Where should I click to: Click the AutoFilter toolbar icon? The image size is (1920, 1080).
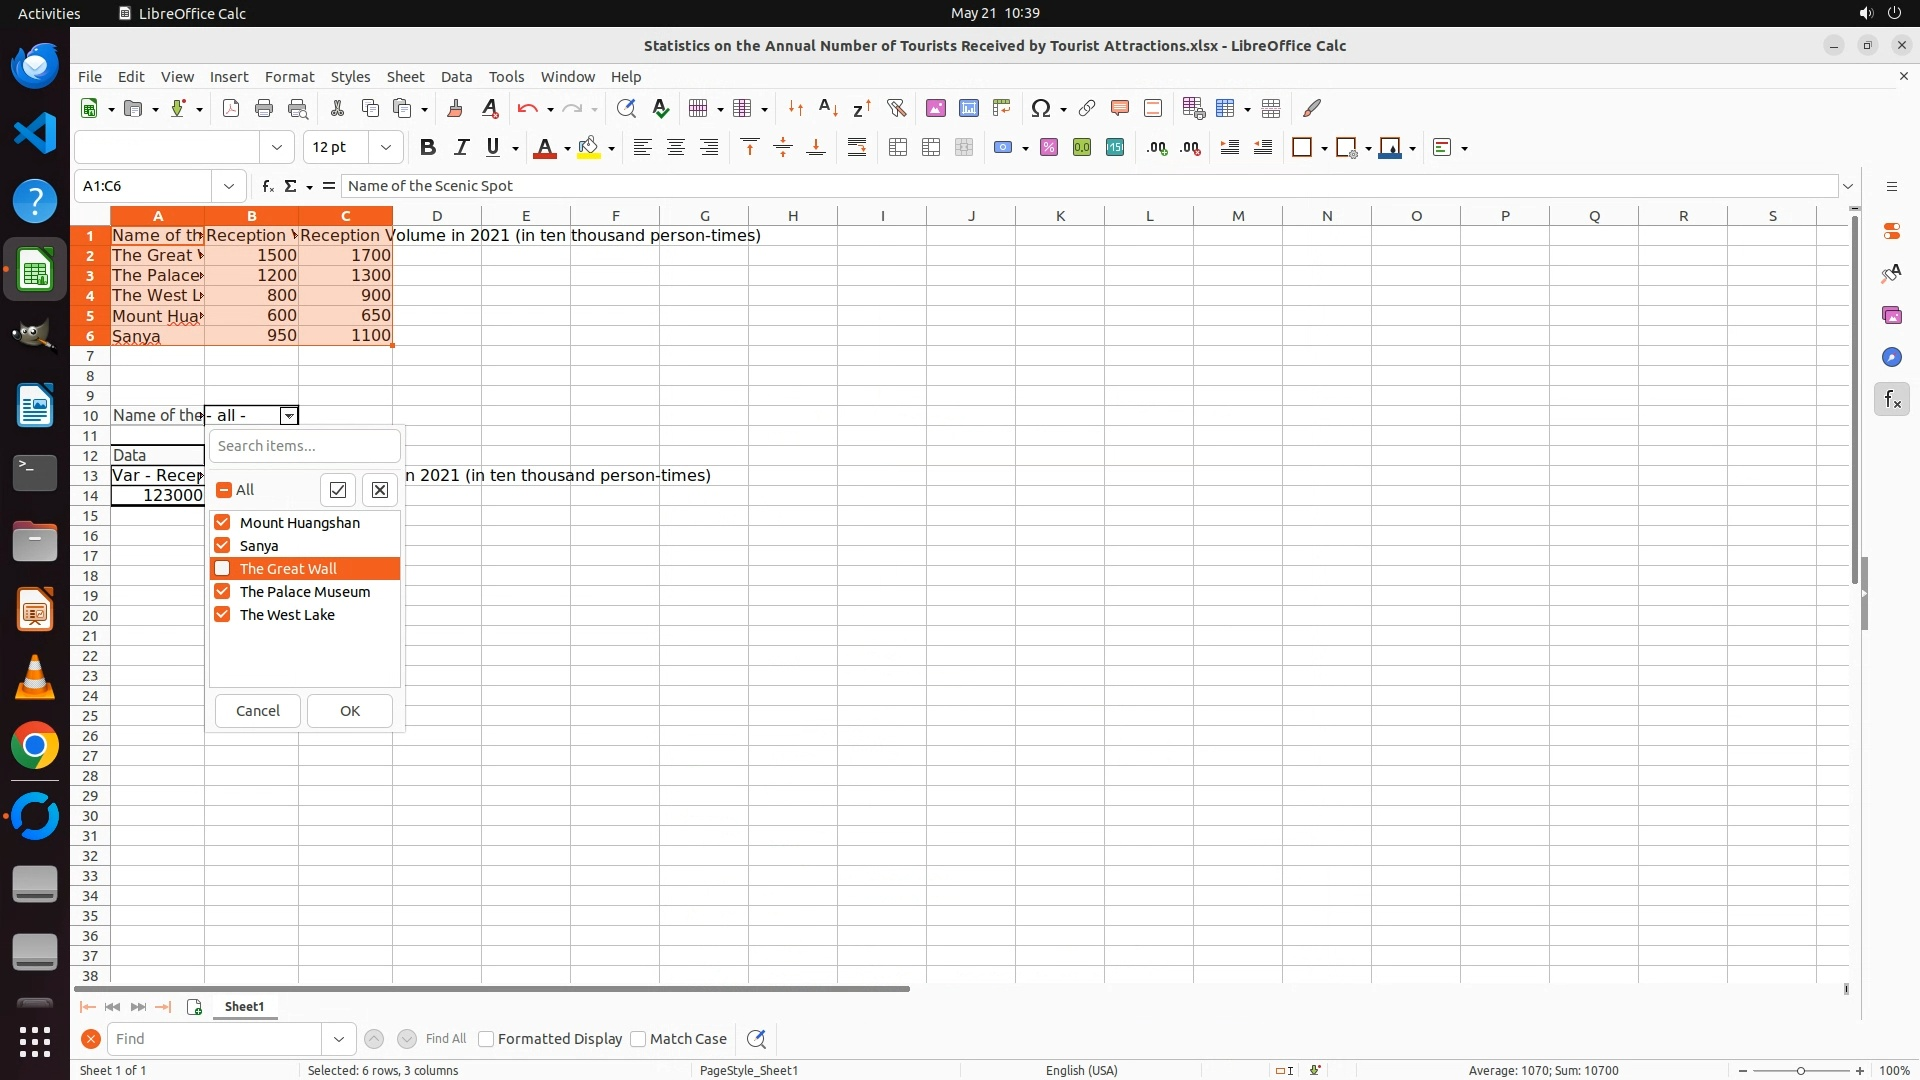point(896,108)
